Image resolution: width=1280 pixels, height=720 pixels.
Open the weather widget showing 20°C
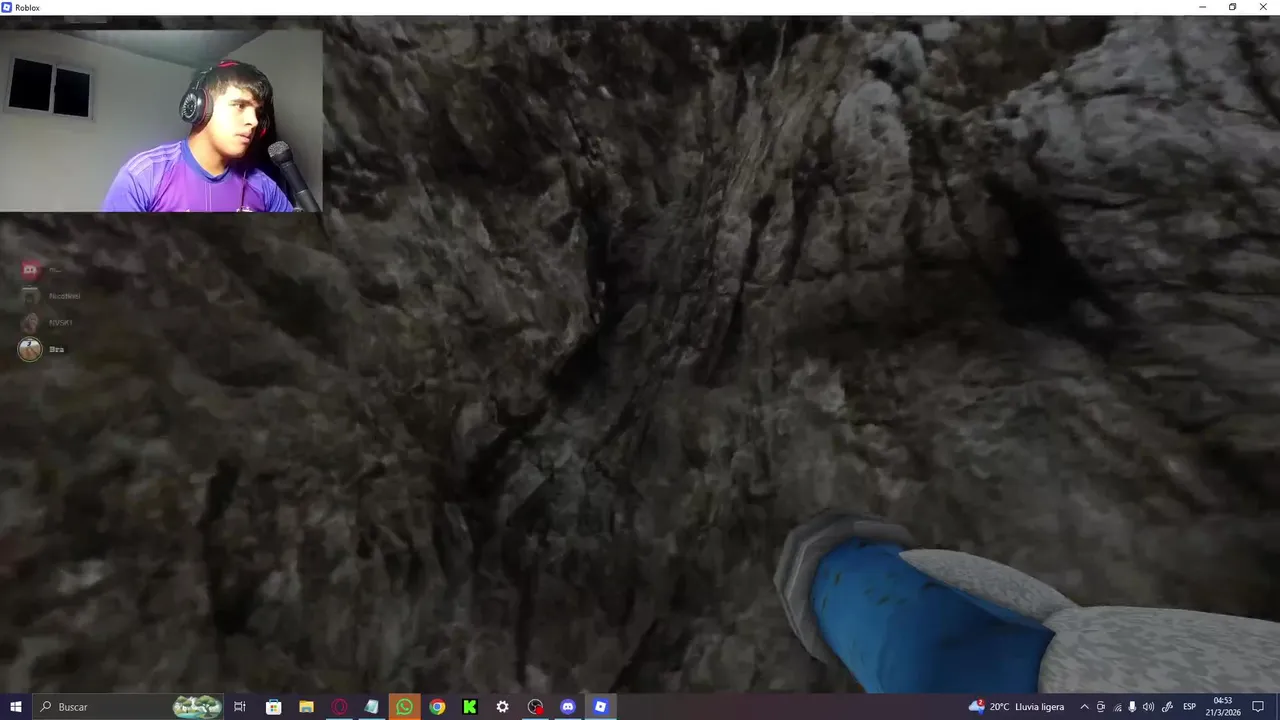pyautogui.click(x=1016, y=707)
